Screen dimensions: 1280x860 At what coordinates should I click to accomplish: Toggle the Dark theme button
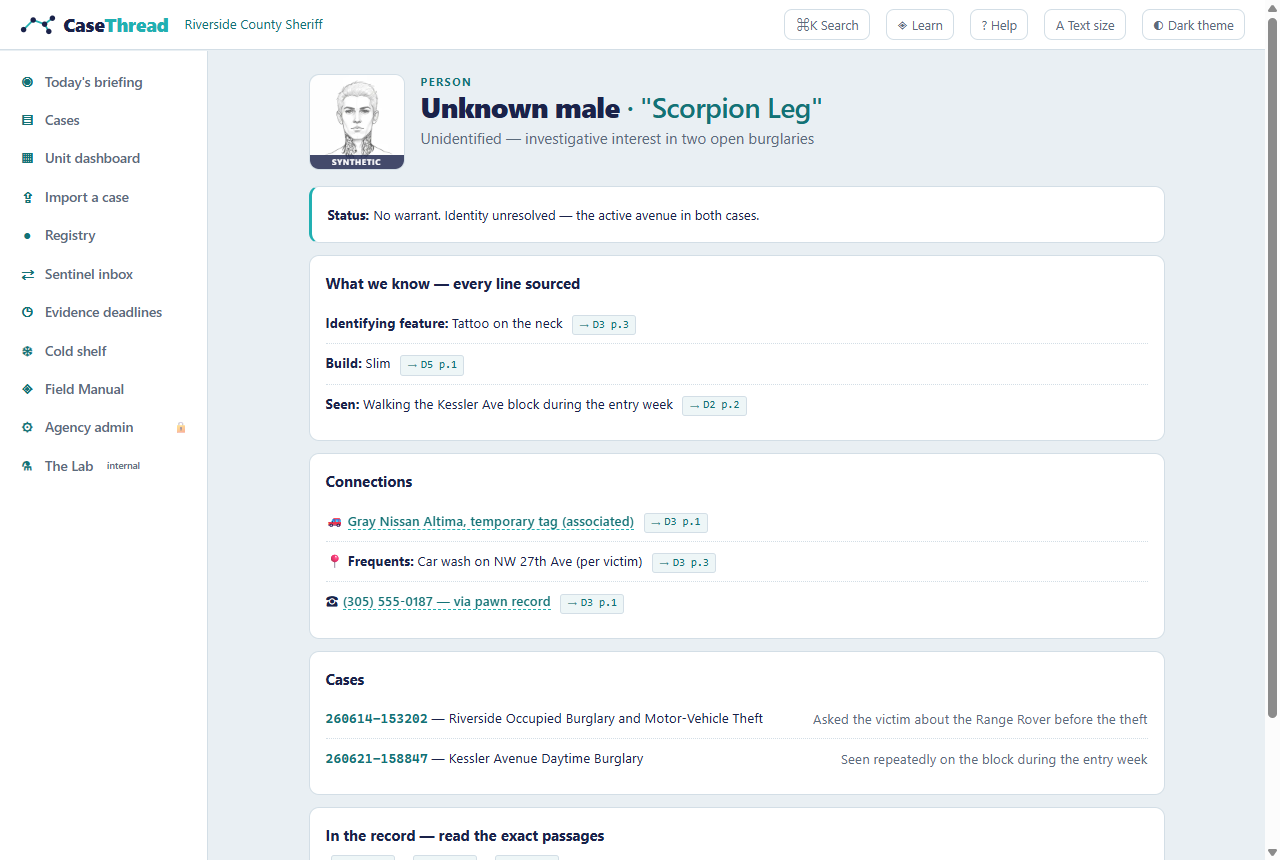coord(1193,25)
